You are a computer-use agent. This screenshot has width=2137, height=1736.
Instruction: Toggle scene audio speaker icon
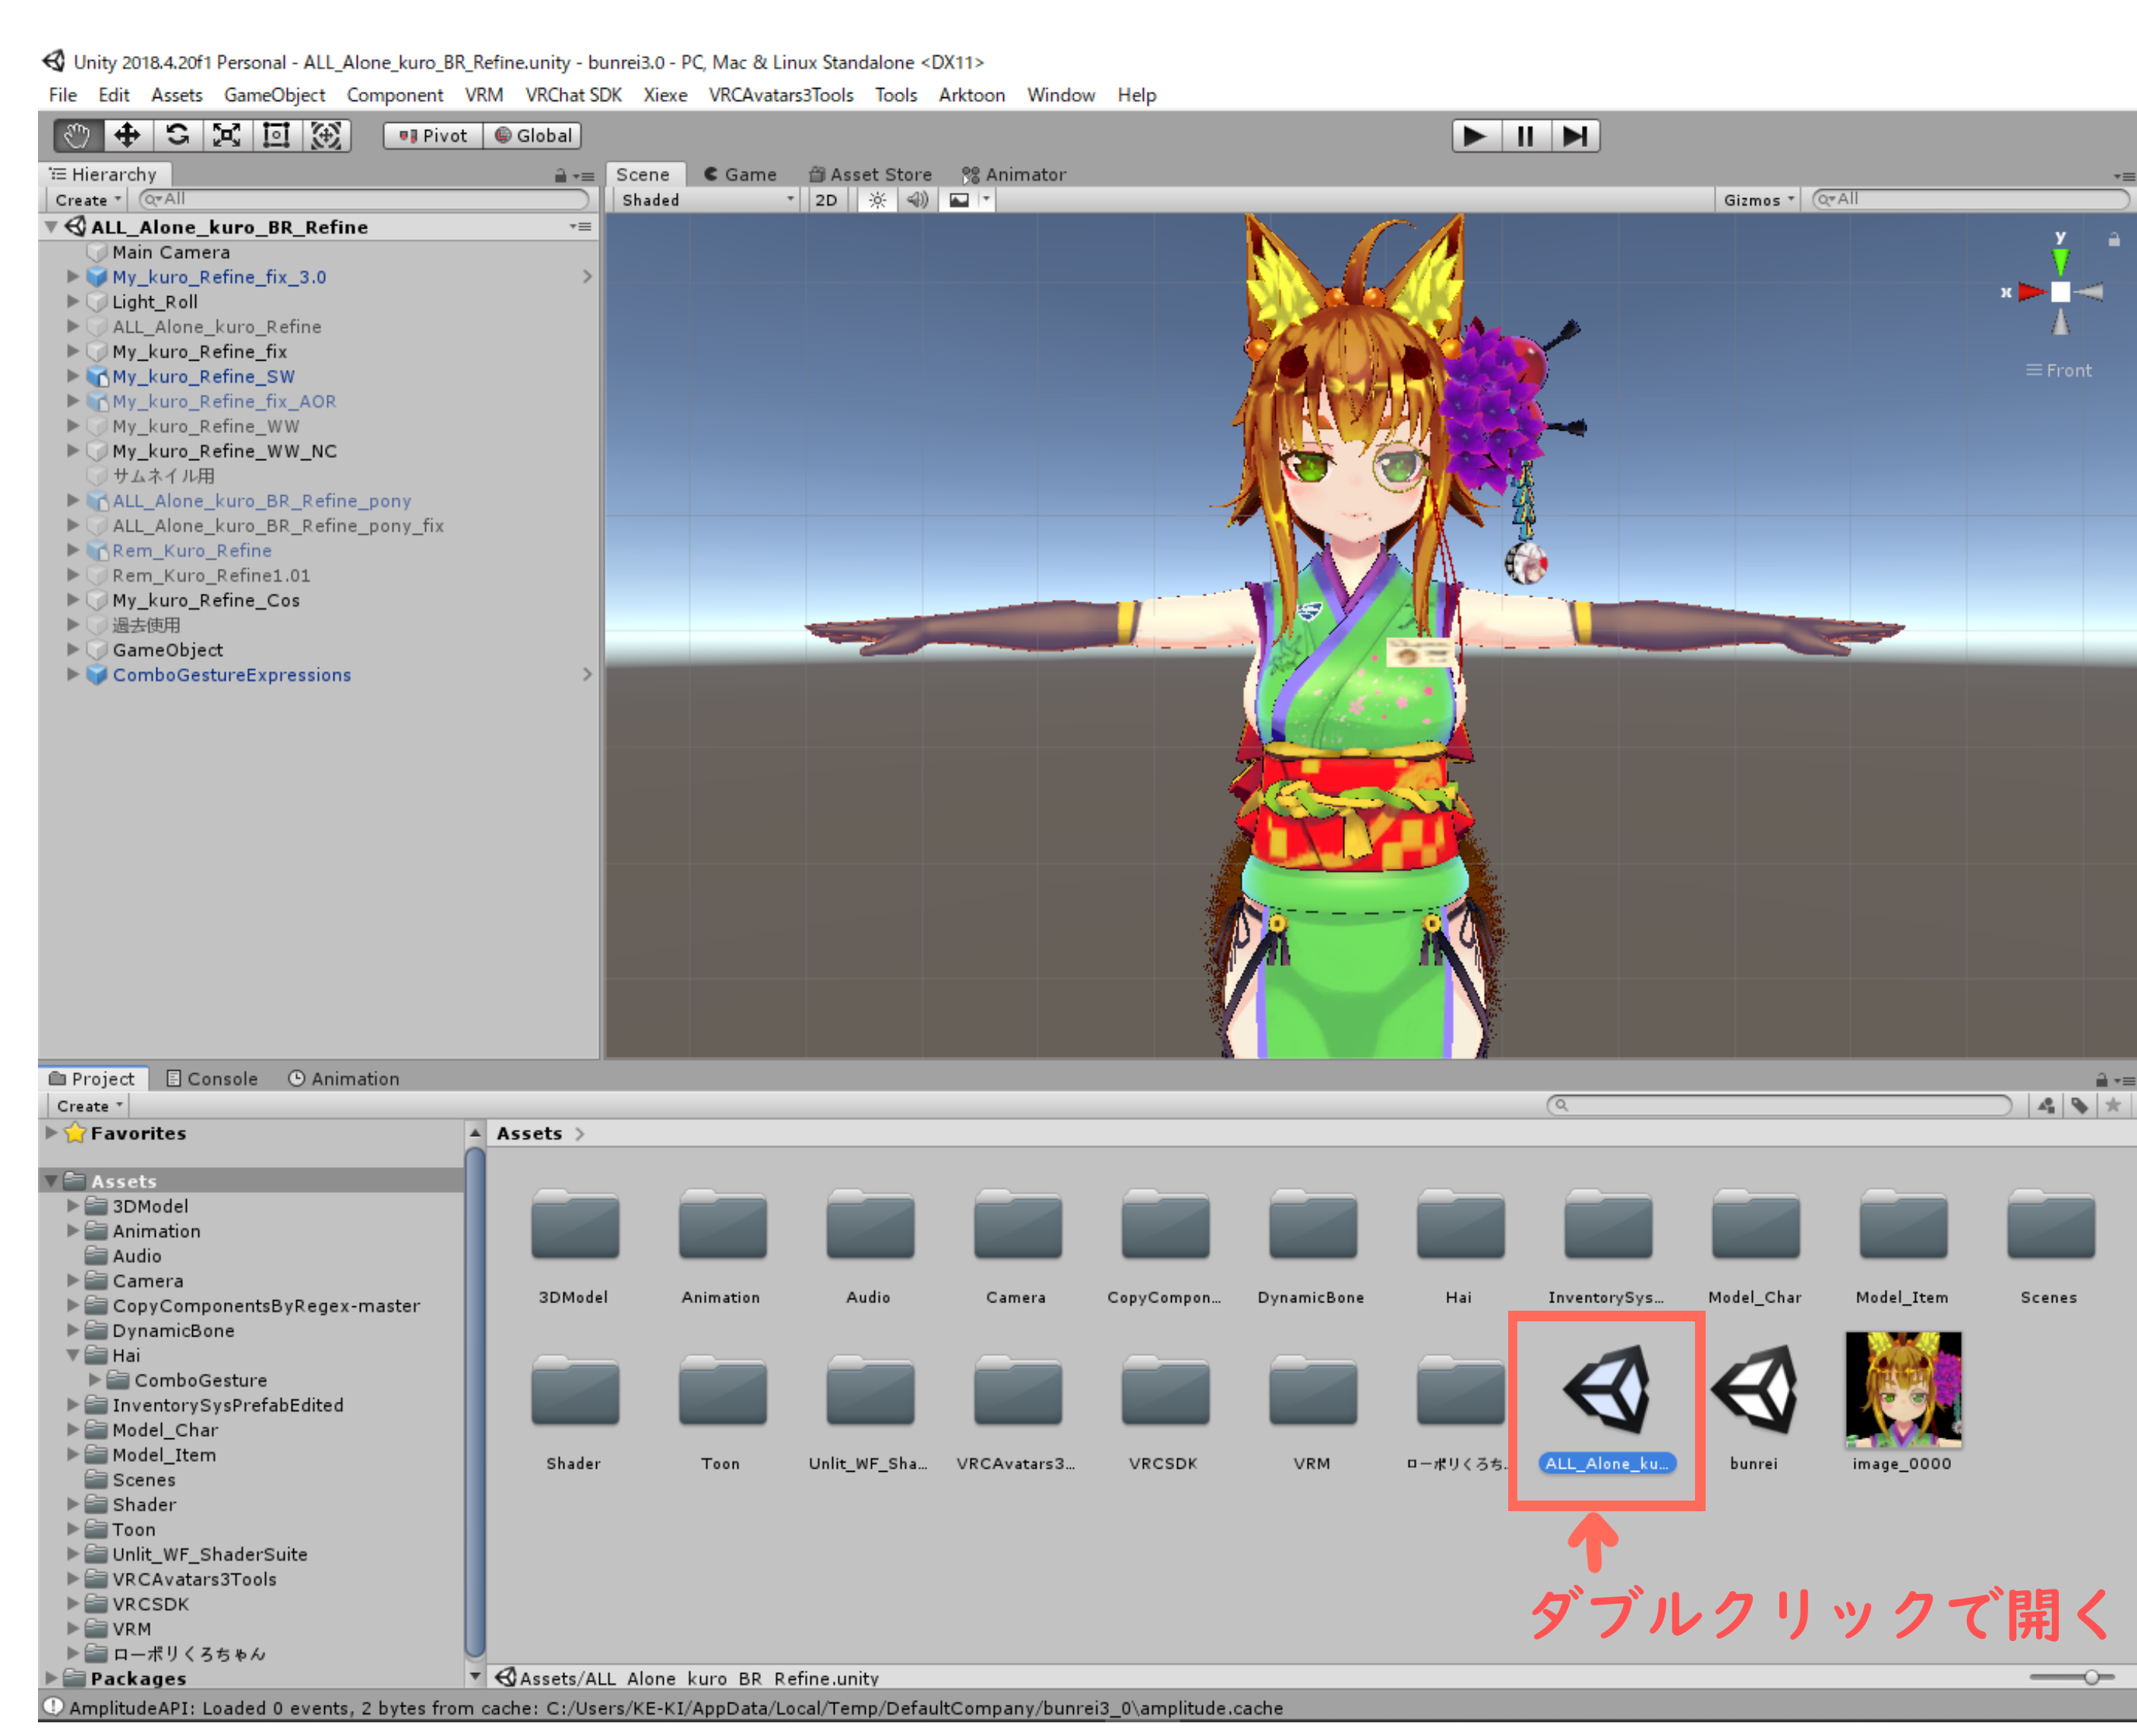click(x=916, y=200)
